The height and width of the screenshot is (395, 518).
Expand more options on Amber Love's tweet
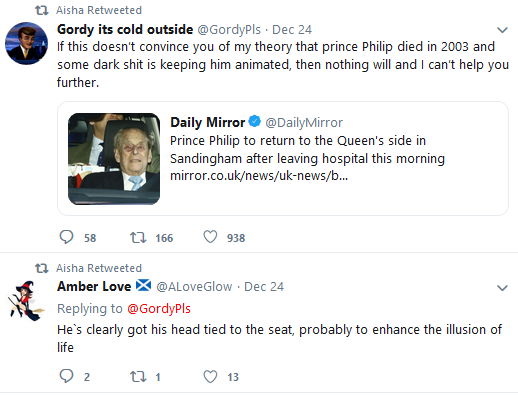click(502, 288)
